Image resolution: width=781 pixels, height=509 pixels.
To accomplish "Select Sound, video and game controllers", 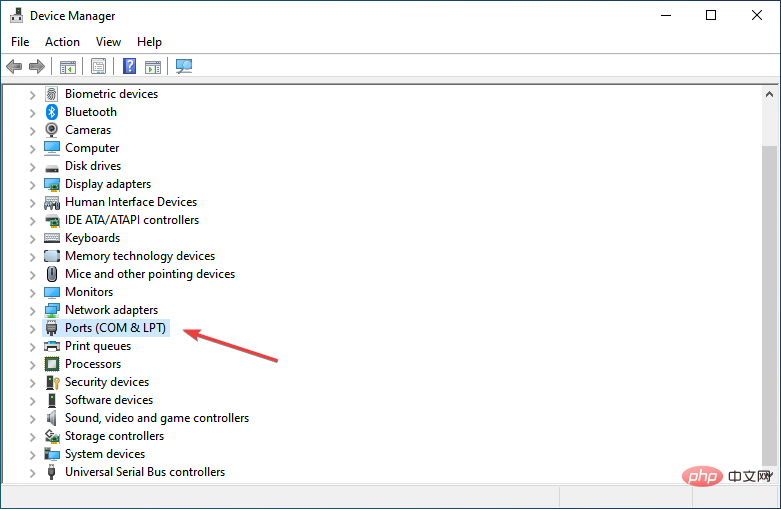I will pos(157,418).
